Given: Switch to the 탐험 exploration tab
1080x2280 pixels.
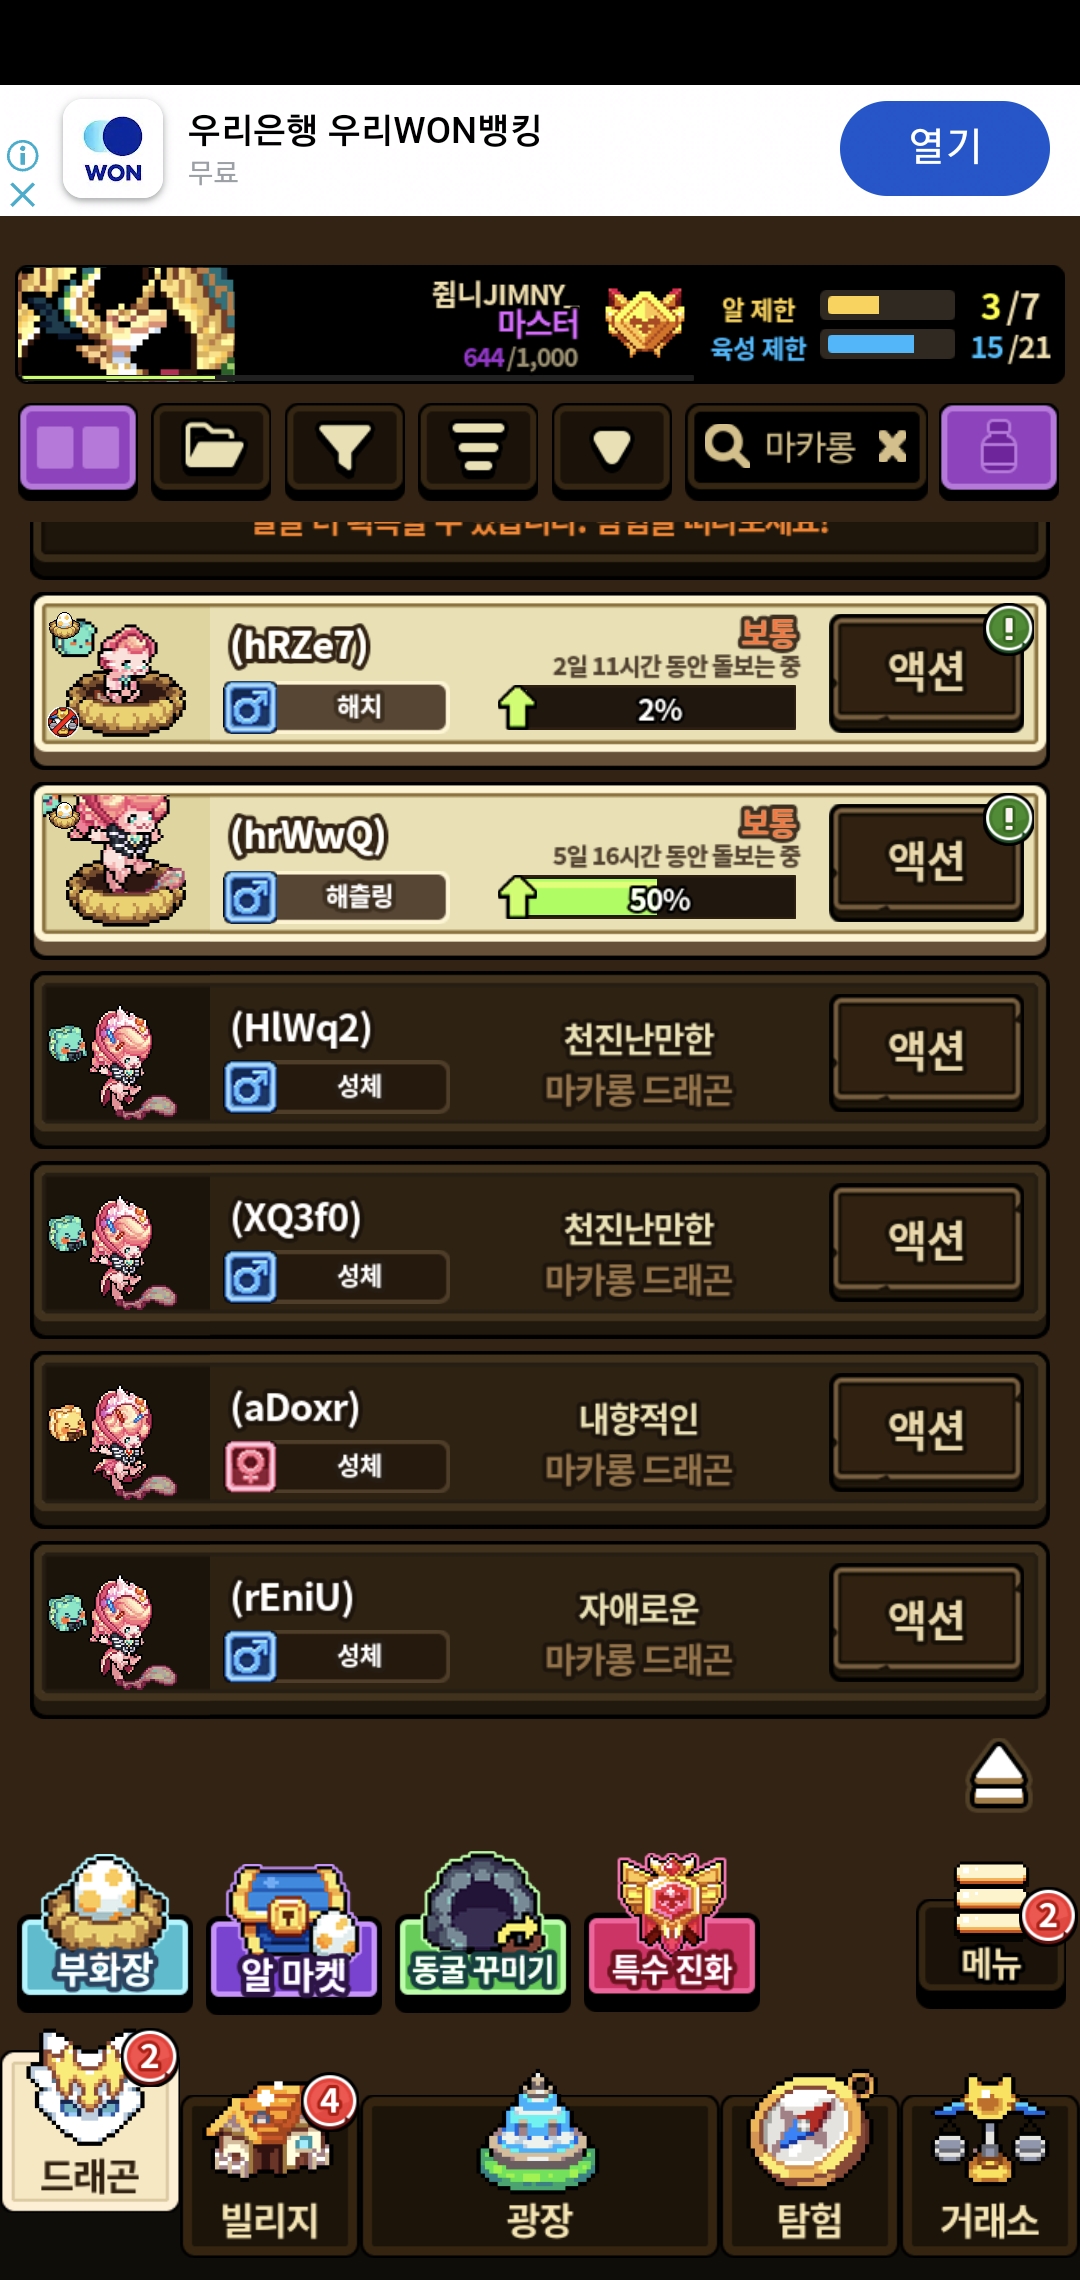Looking at the screenshot, I should click(x=810, y=2170).
